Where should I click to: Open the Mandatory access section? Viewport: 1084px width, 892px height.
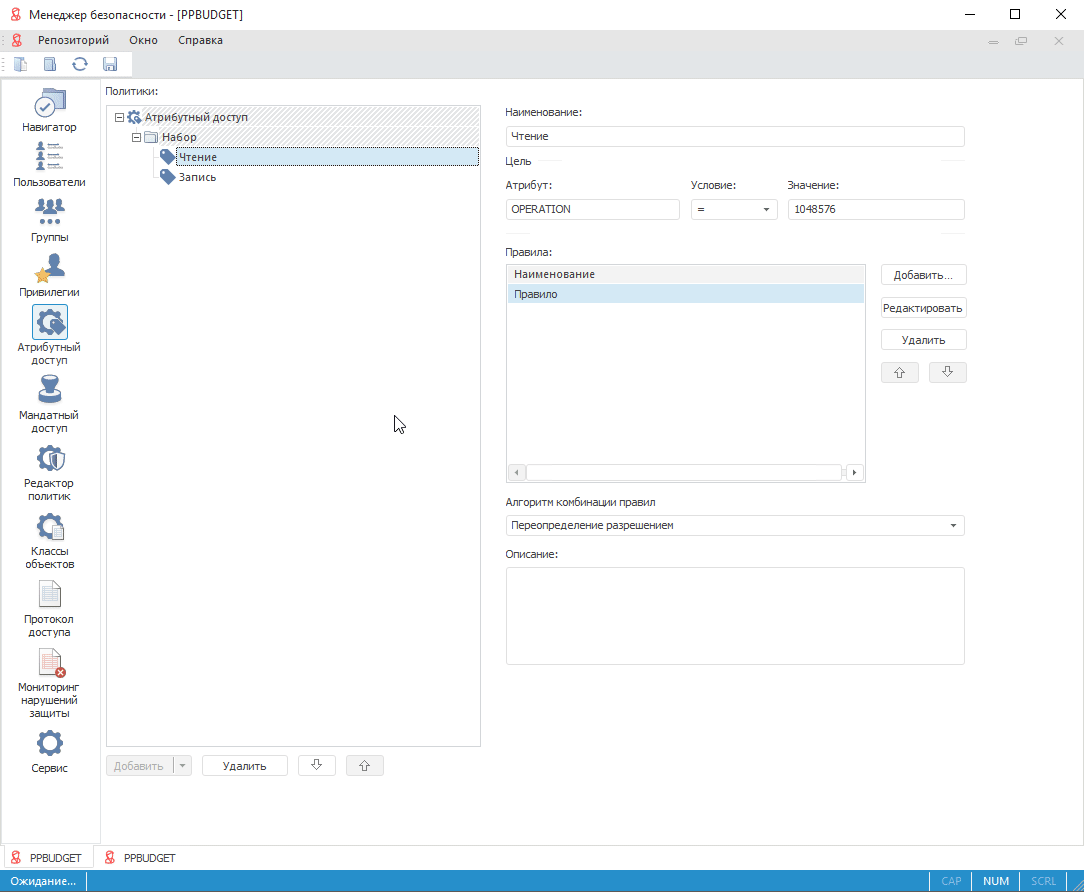click(50, 390)
